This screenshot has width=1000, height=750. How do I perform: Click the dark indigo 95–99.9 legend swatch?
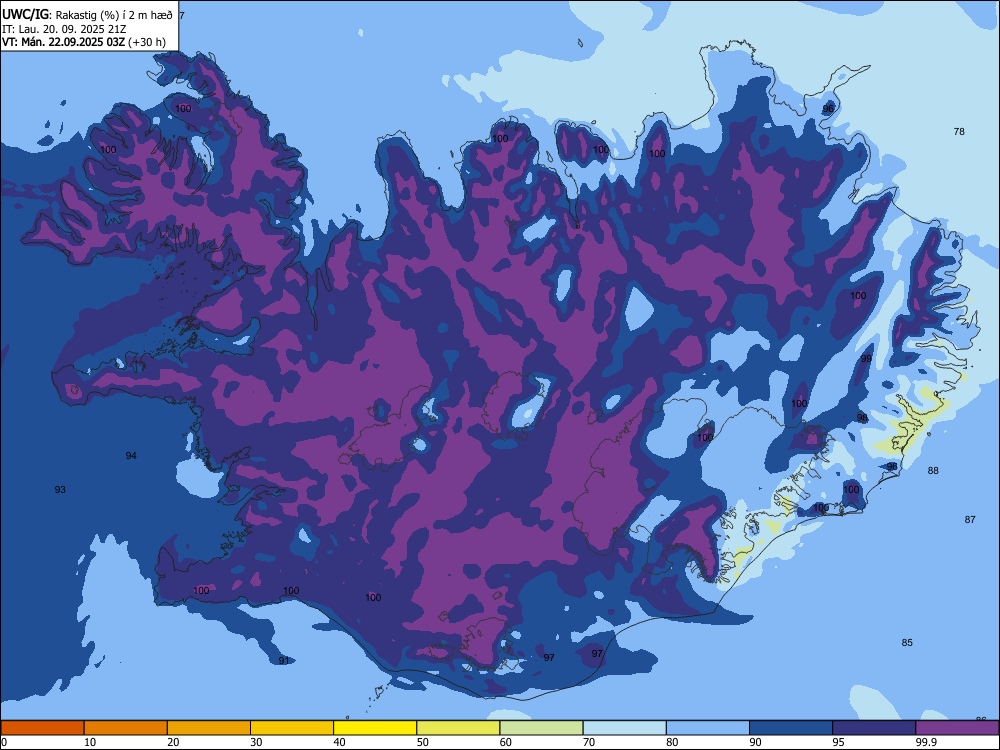click(874, 728)
